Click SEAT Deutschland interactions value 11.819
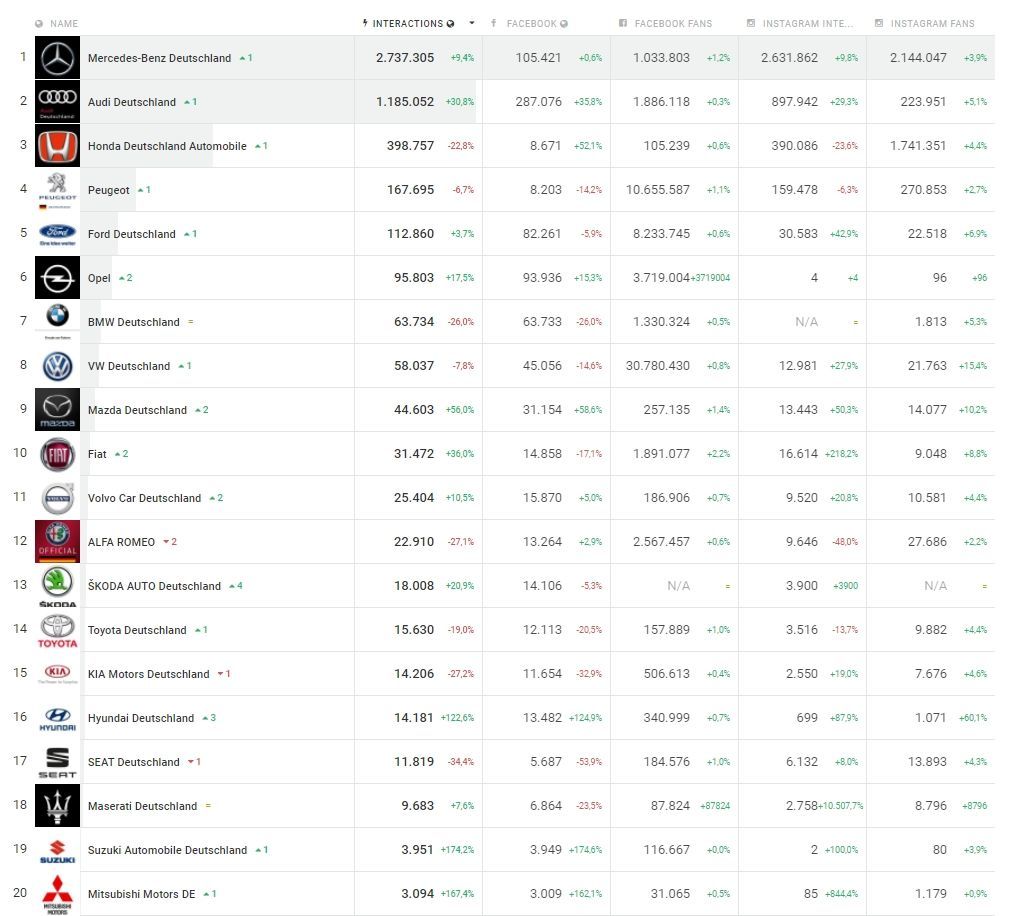Screen dimensions: 1011x916 coord(414,762)
